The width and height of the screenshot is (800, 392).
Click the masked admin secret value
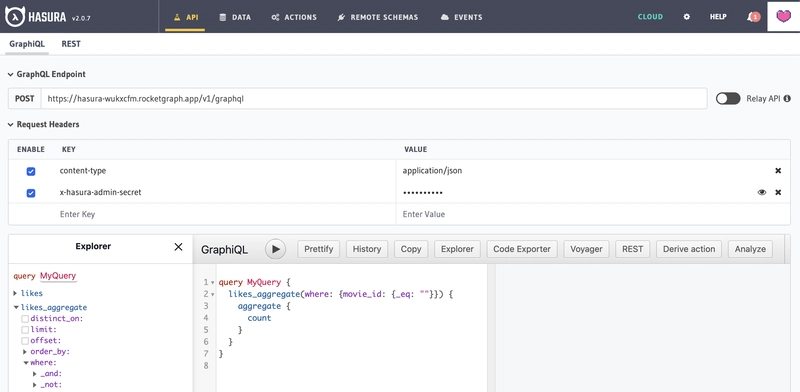[422, 193]
